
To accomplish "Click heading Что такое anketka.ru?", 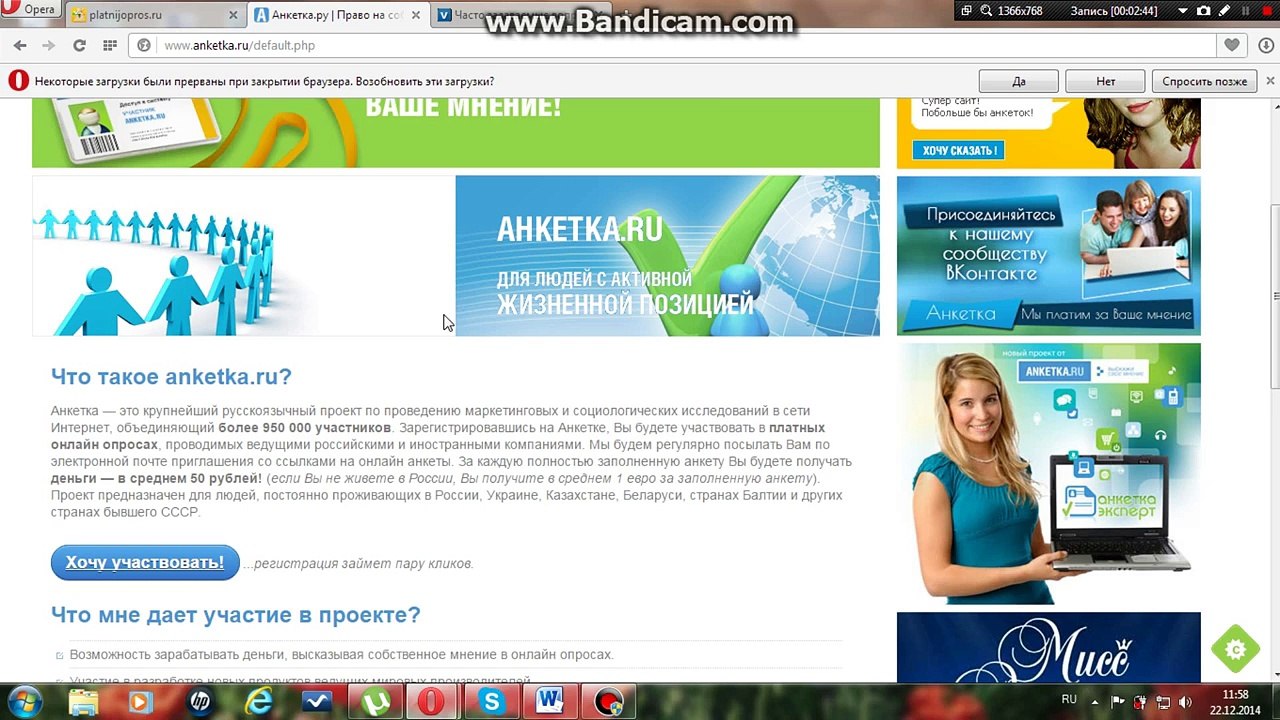I will coord(171,377).
